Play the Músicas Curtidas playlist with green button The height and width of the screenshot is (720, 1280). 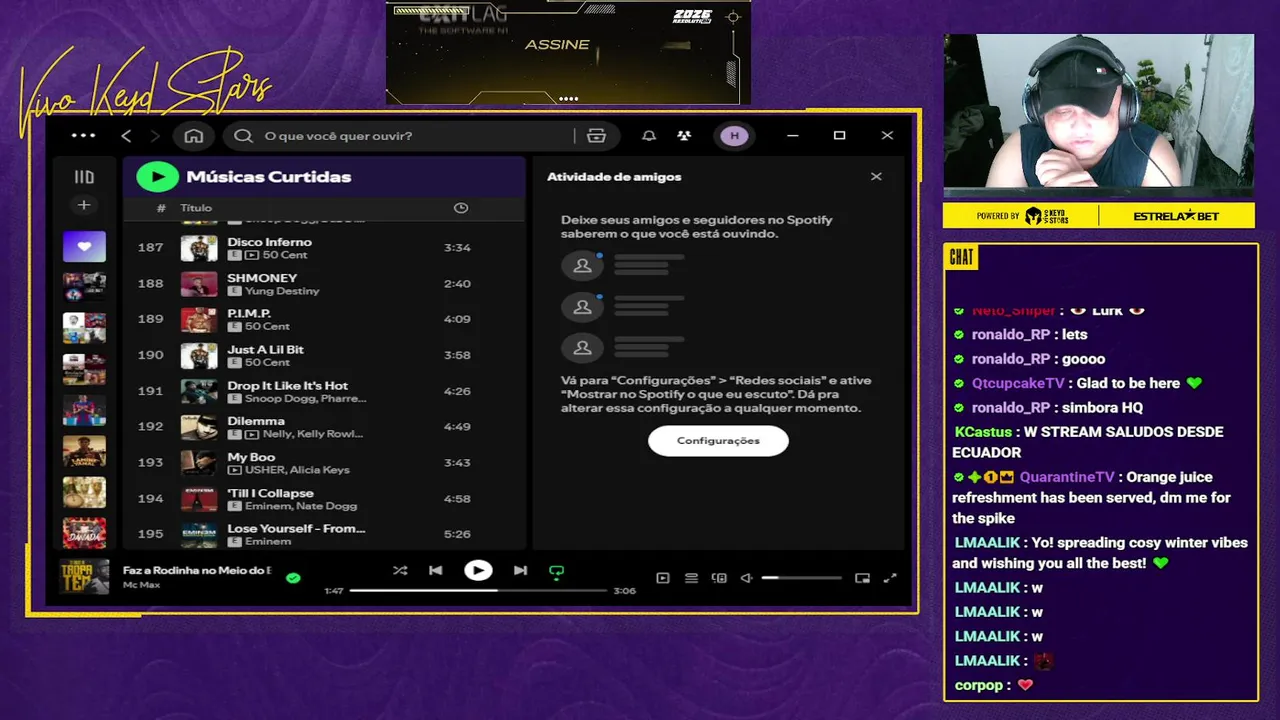pyautogui.click(x=157, y=177)
